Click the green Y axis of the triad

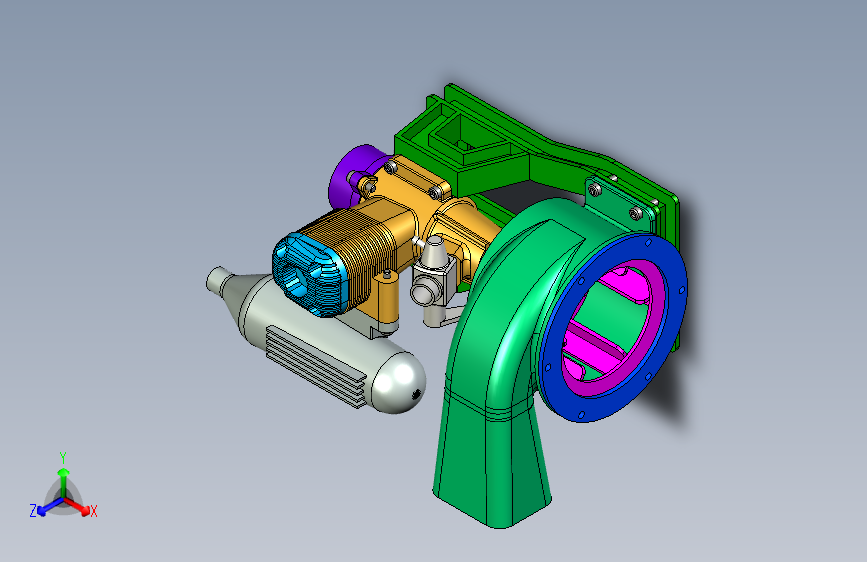[x=64, y=482]
